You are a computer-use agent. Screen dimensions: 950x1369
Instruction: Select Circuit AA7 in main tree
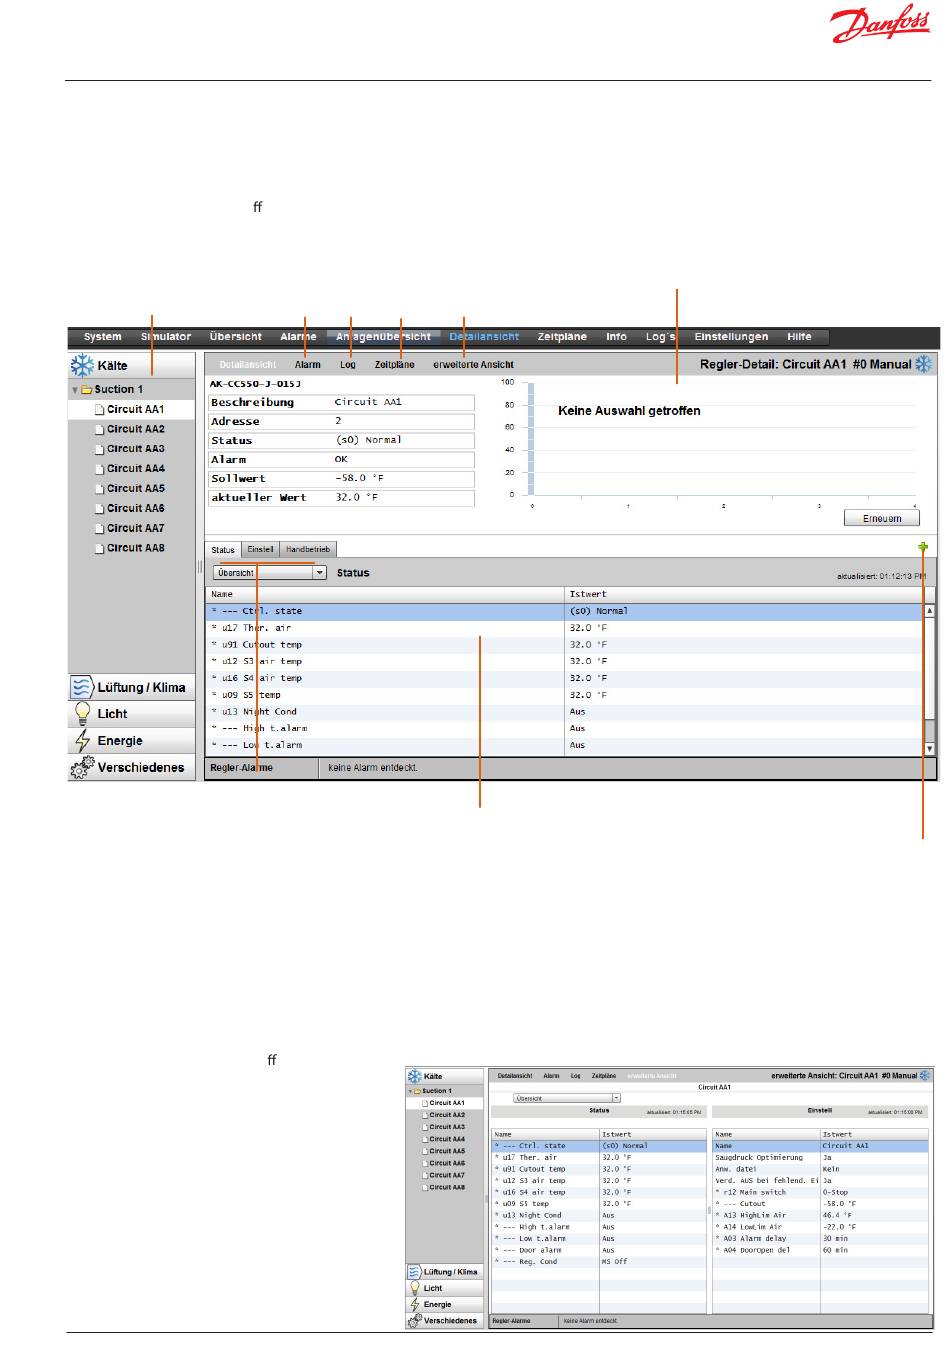pyautogui.click(x=136, y=528)
